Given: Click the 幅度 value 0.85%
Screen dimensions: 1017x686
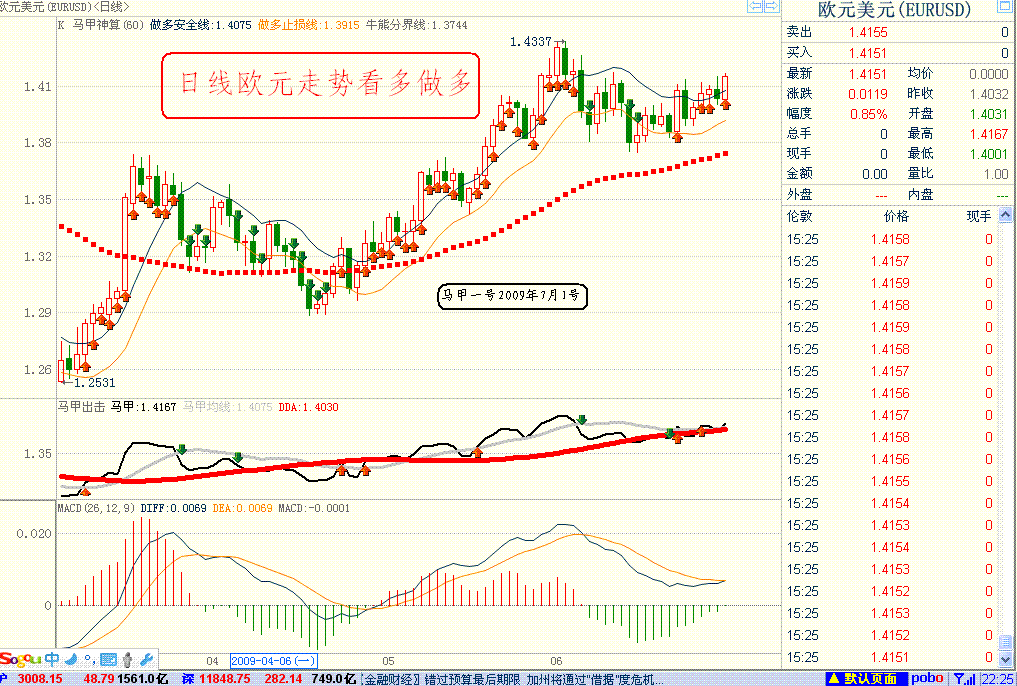Looking at the screenshot, I should (x=868, y=114).
